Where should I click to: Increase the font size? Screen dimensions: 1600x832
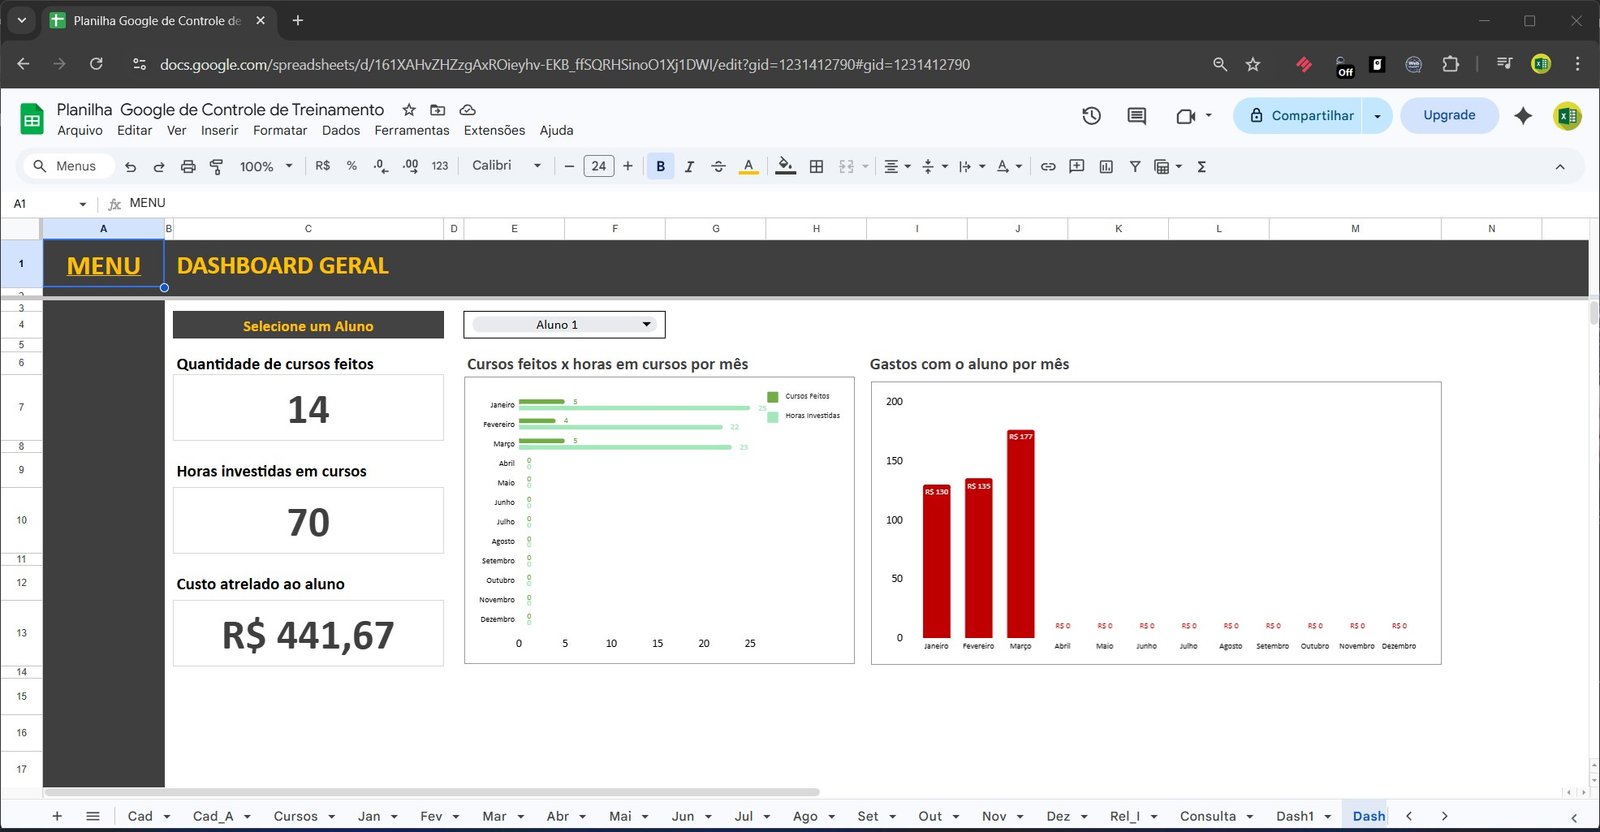click(x=628, y=166)
